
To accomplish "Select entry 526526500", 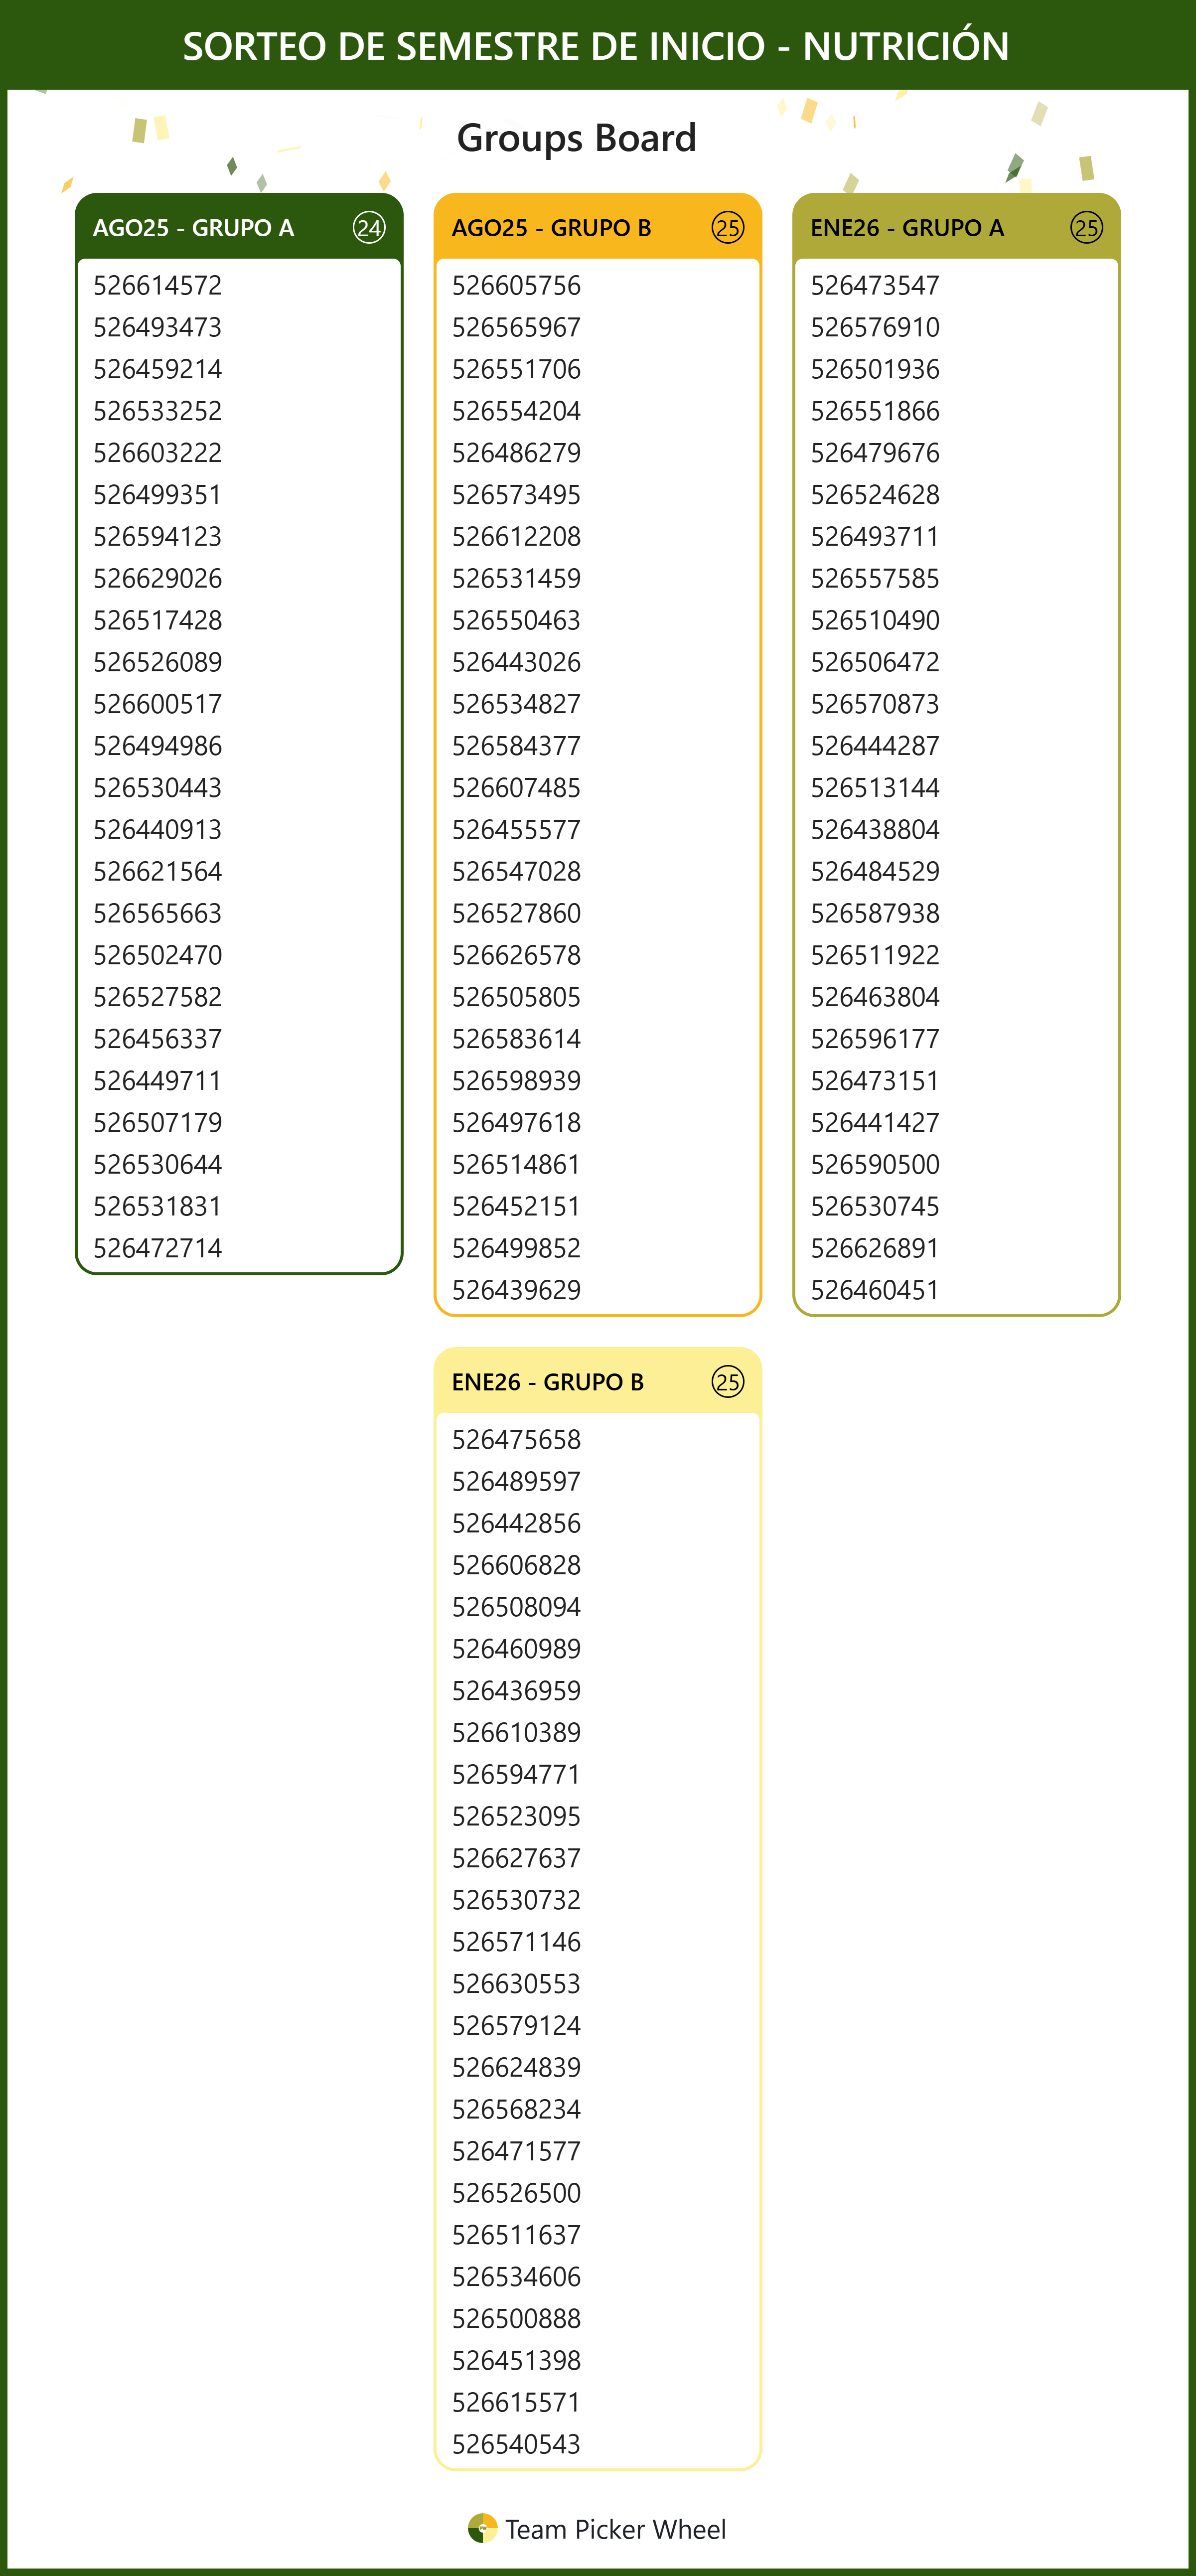I will point(517,2193).
